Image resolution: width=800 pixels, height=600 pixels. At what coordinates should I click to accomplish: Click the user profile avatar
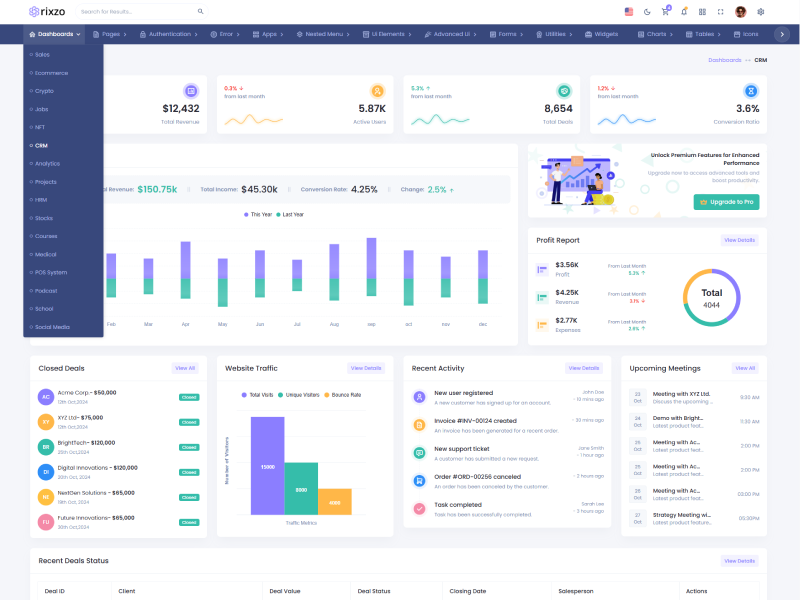coord(741,12)
